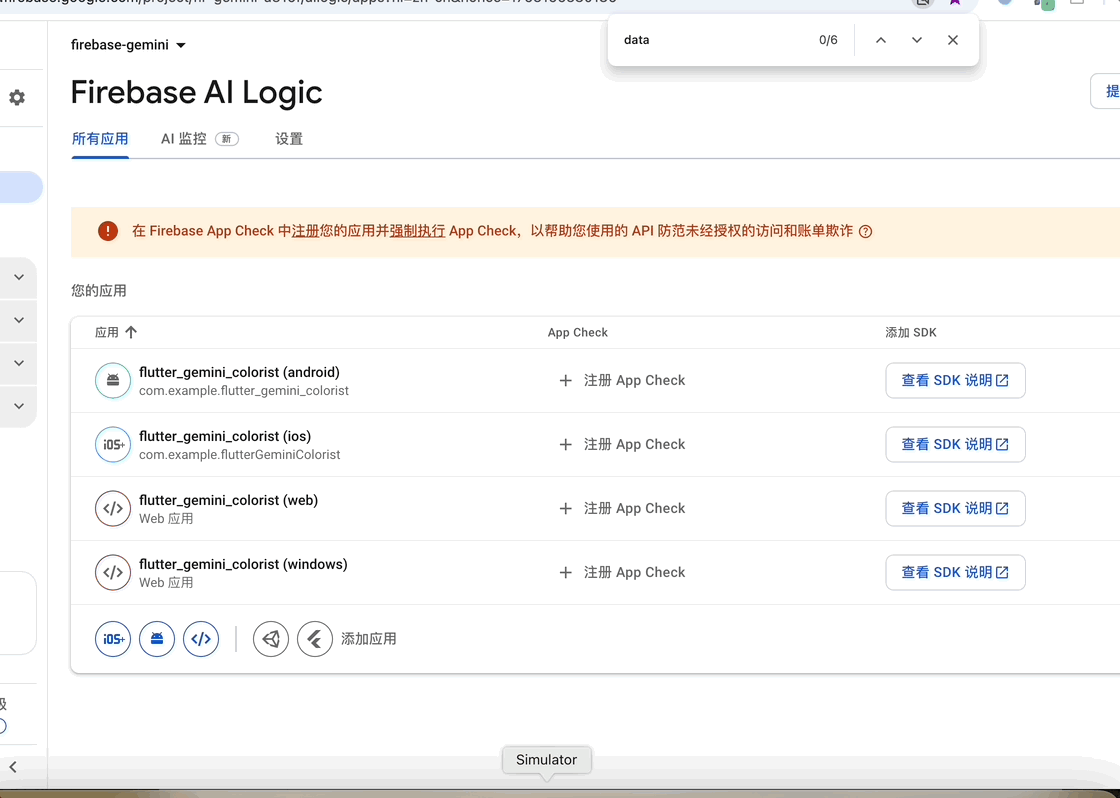Click plus icon for web 注册 App Check
Screen dimensions: 1120x798
coord(566,509)
